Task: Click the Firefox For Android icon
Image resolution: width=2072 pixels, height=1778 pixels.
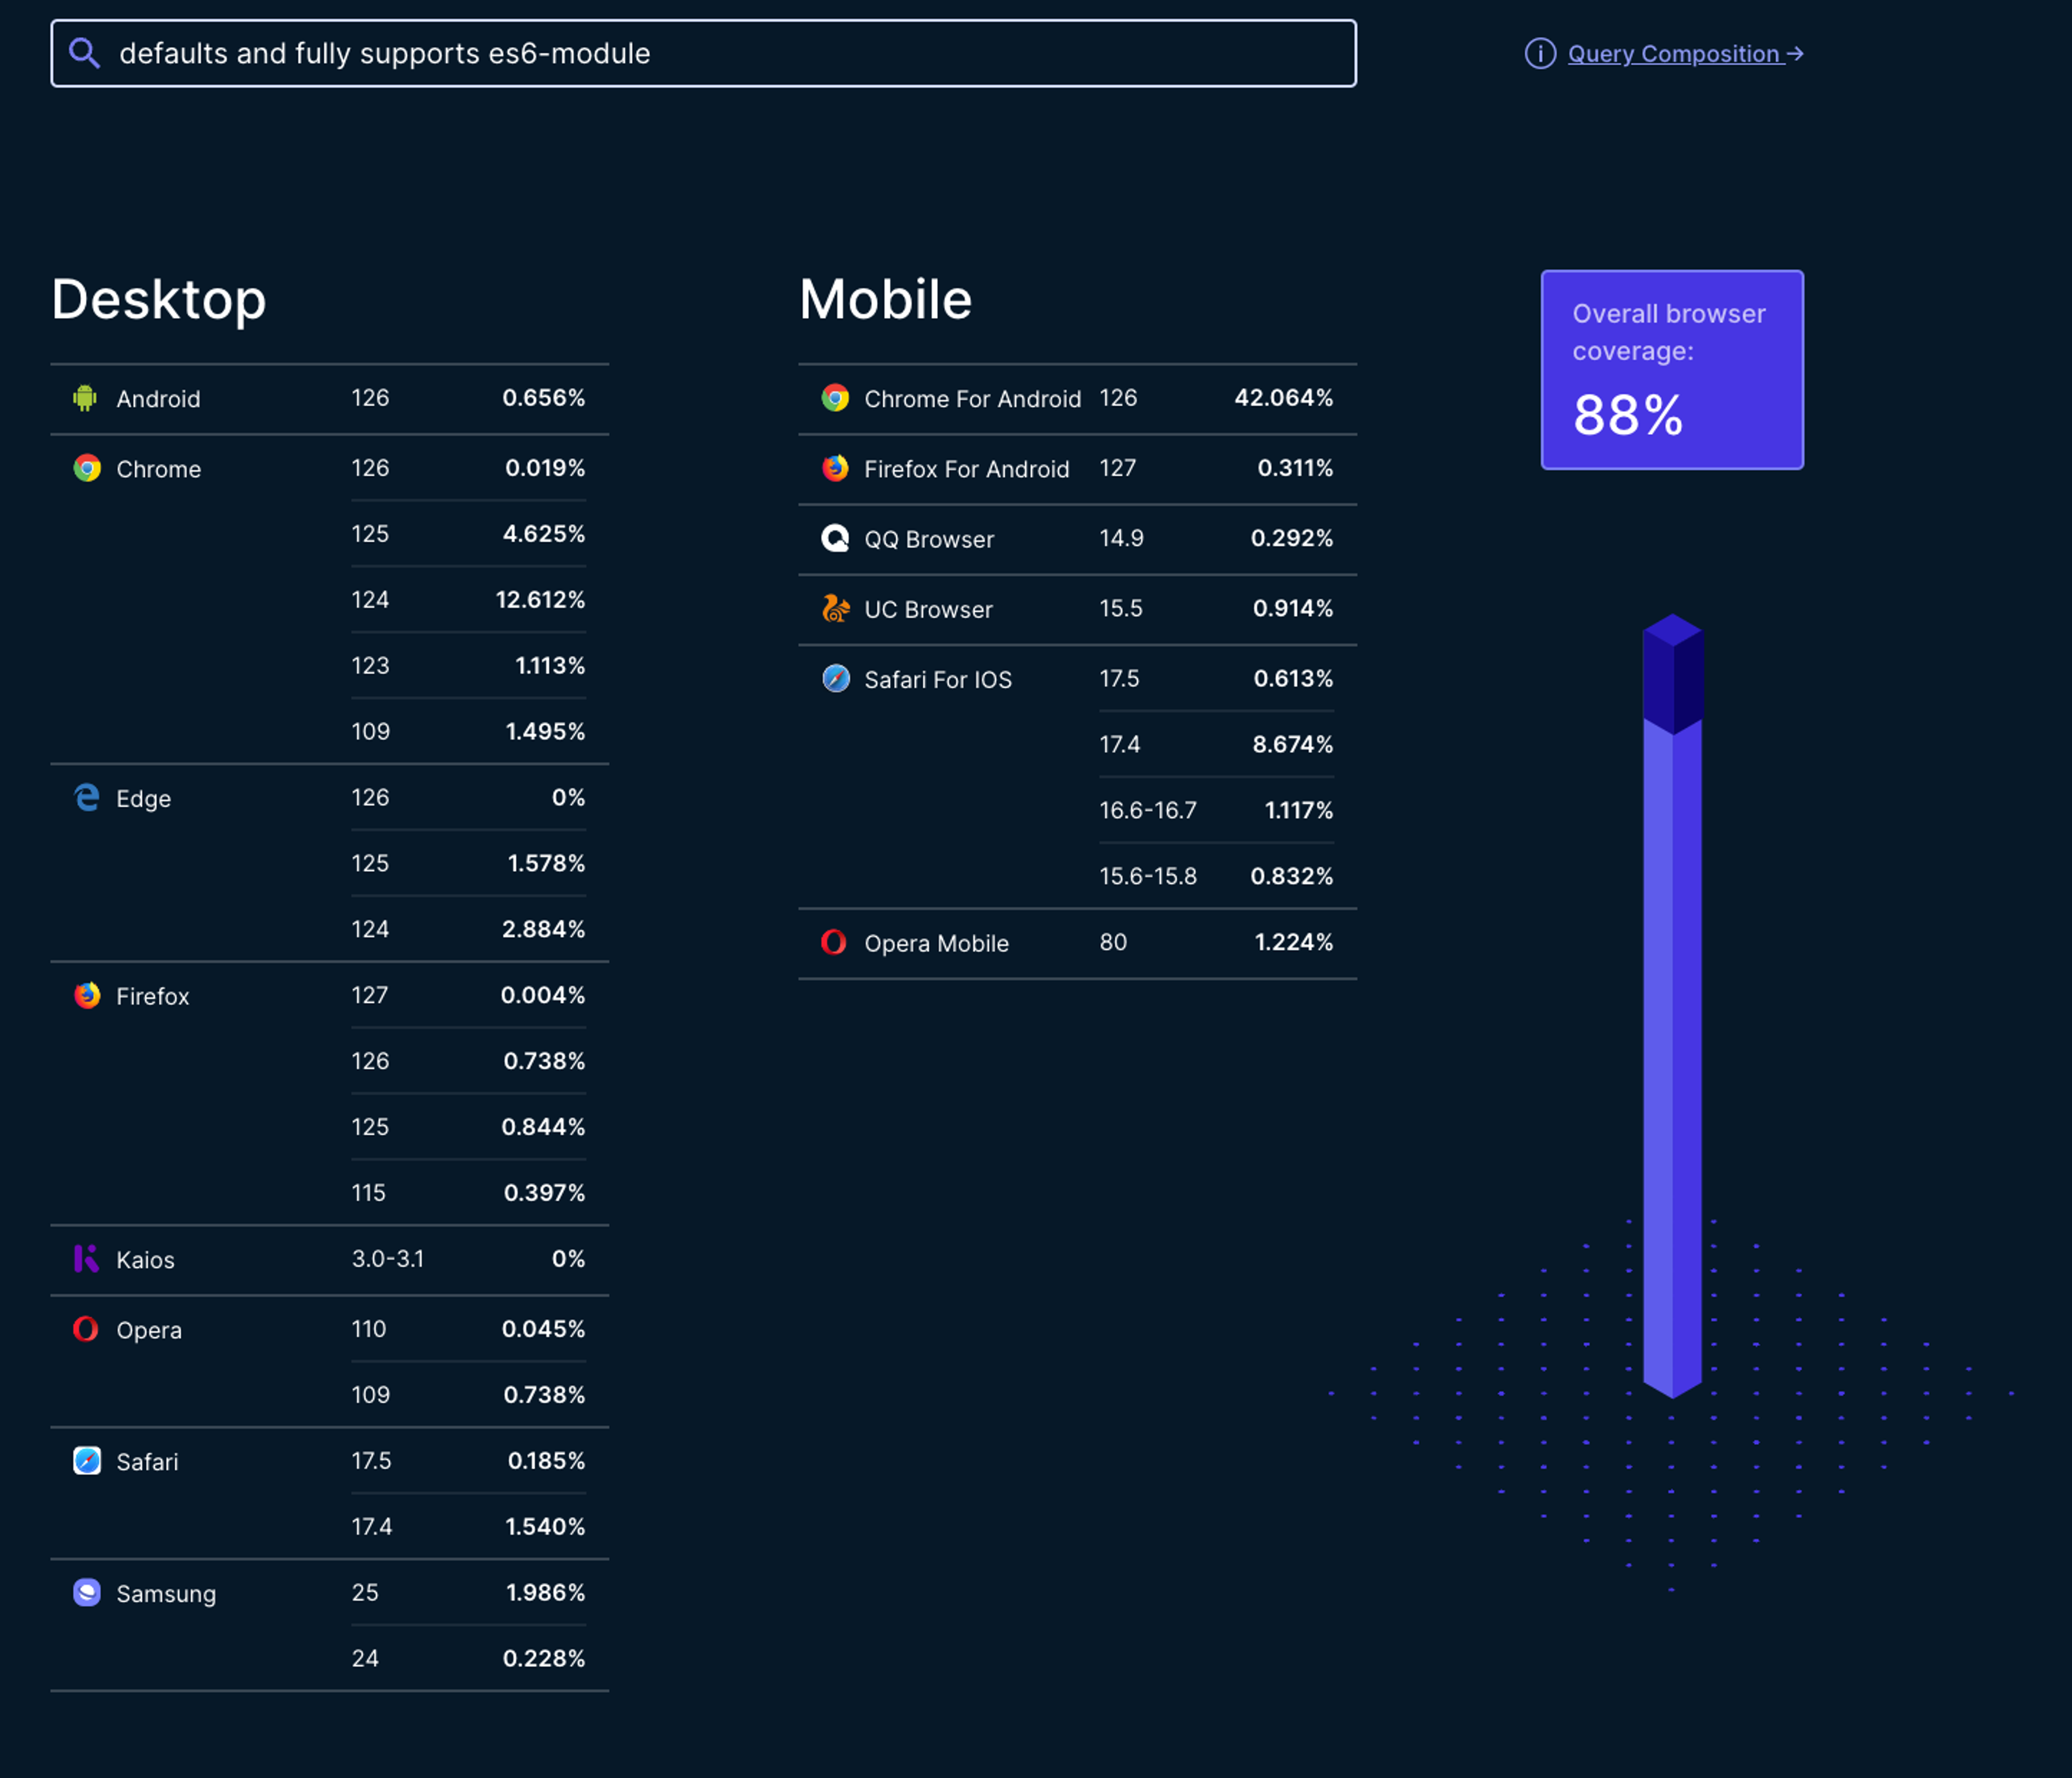Action: point(835,468)
